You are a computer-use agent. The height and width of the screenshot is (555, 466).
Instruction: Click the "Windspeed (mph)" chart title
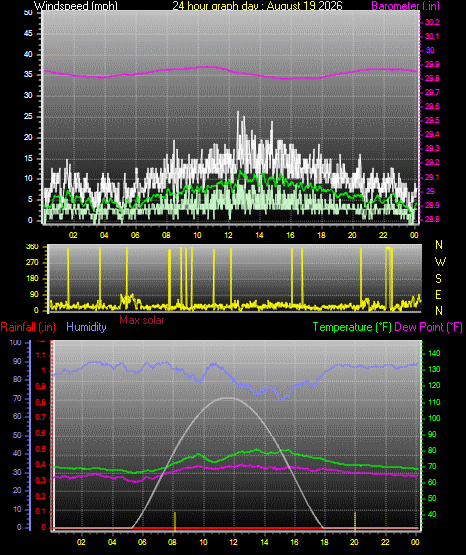click(75, 6)
